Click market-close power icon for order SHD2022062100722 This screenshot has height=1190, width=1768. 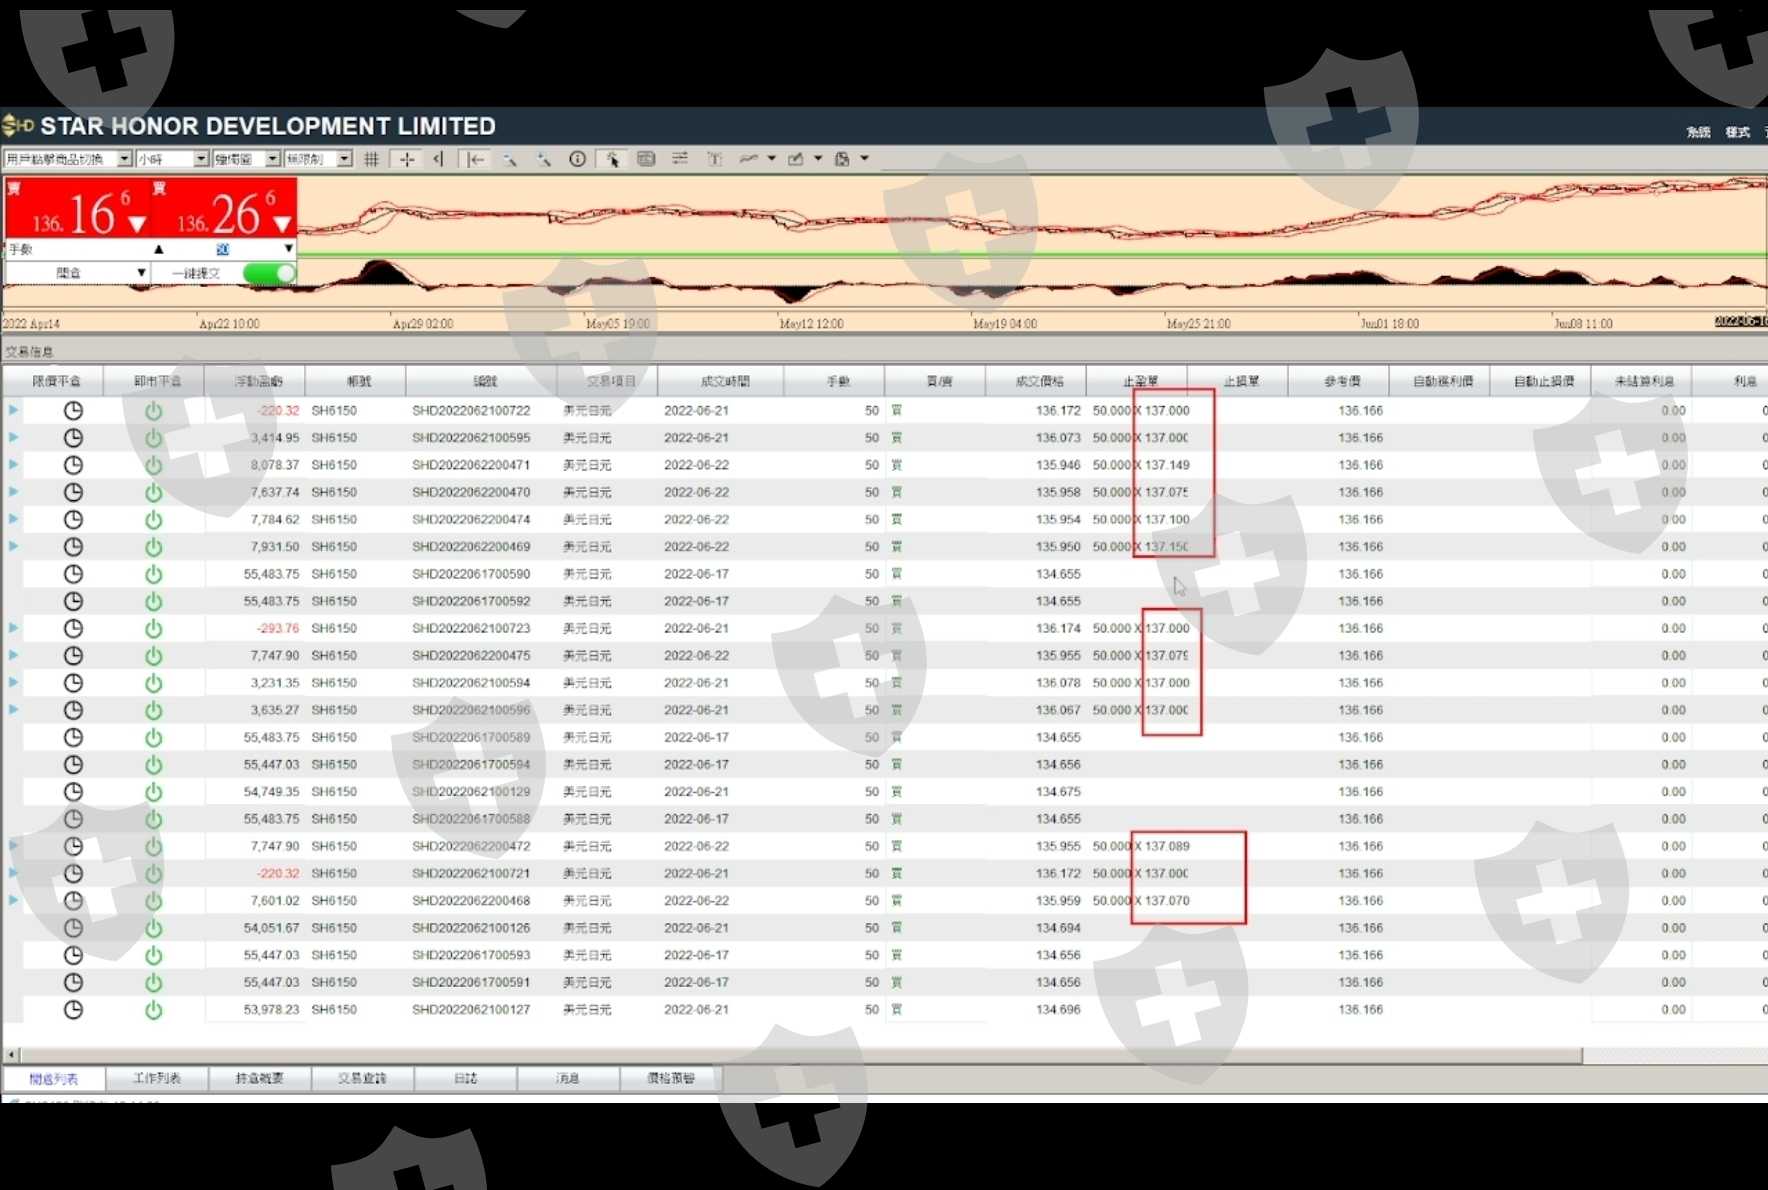(153, 411)
